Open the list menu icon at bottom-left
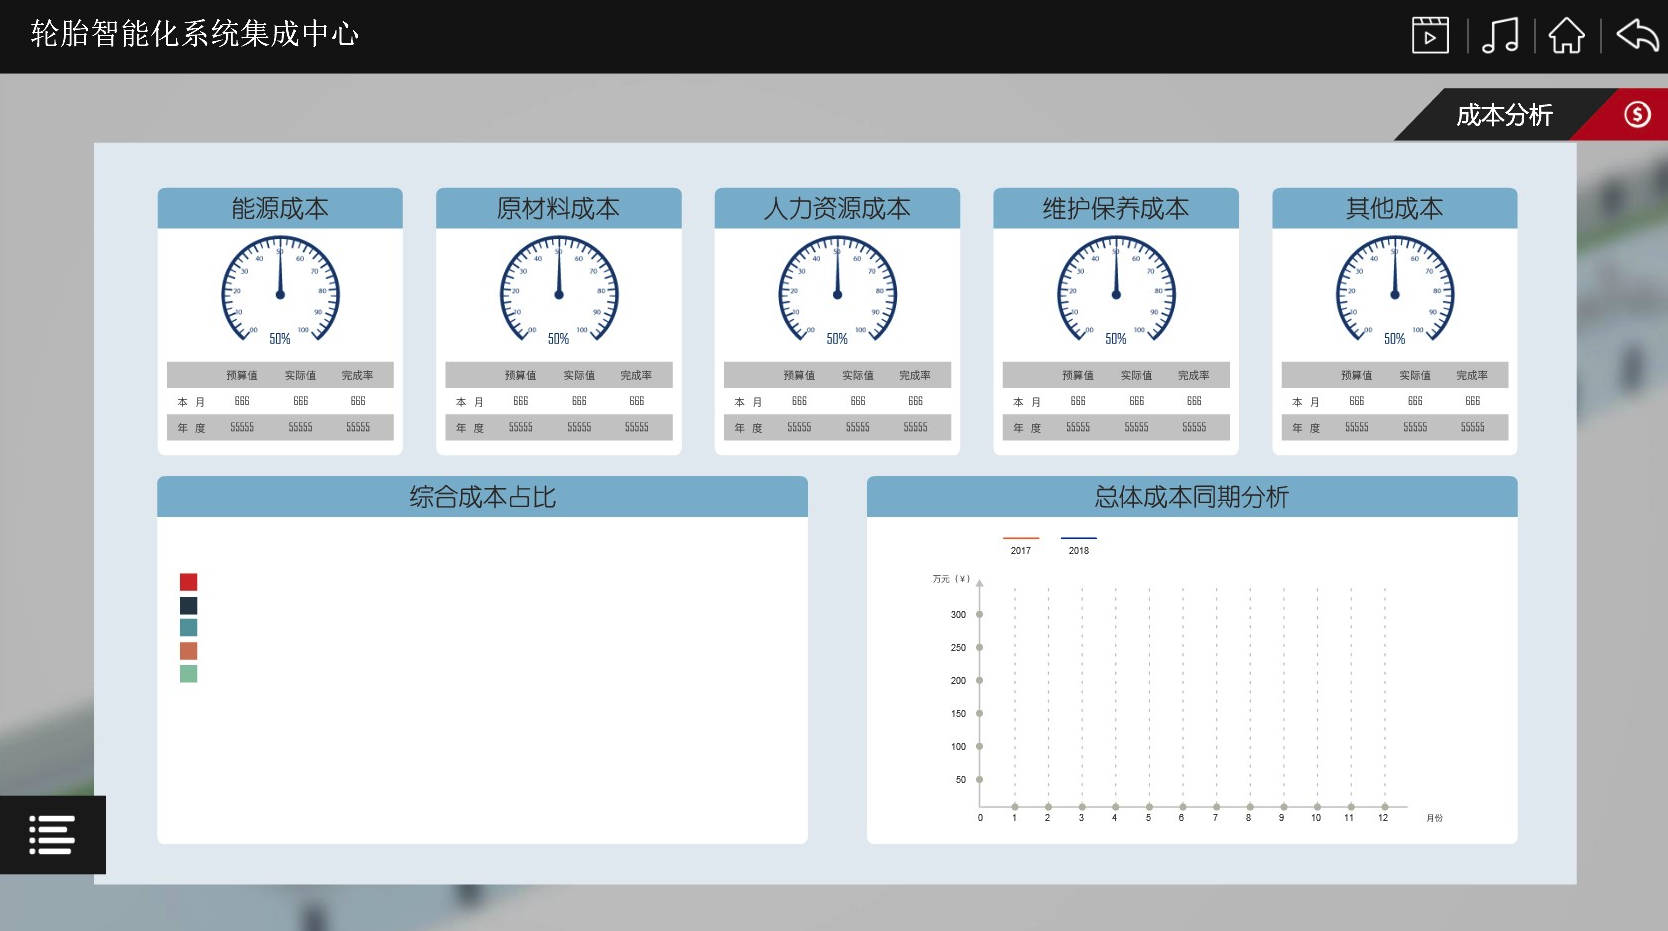 pos(52,835)
